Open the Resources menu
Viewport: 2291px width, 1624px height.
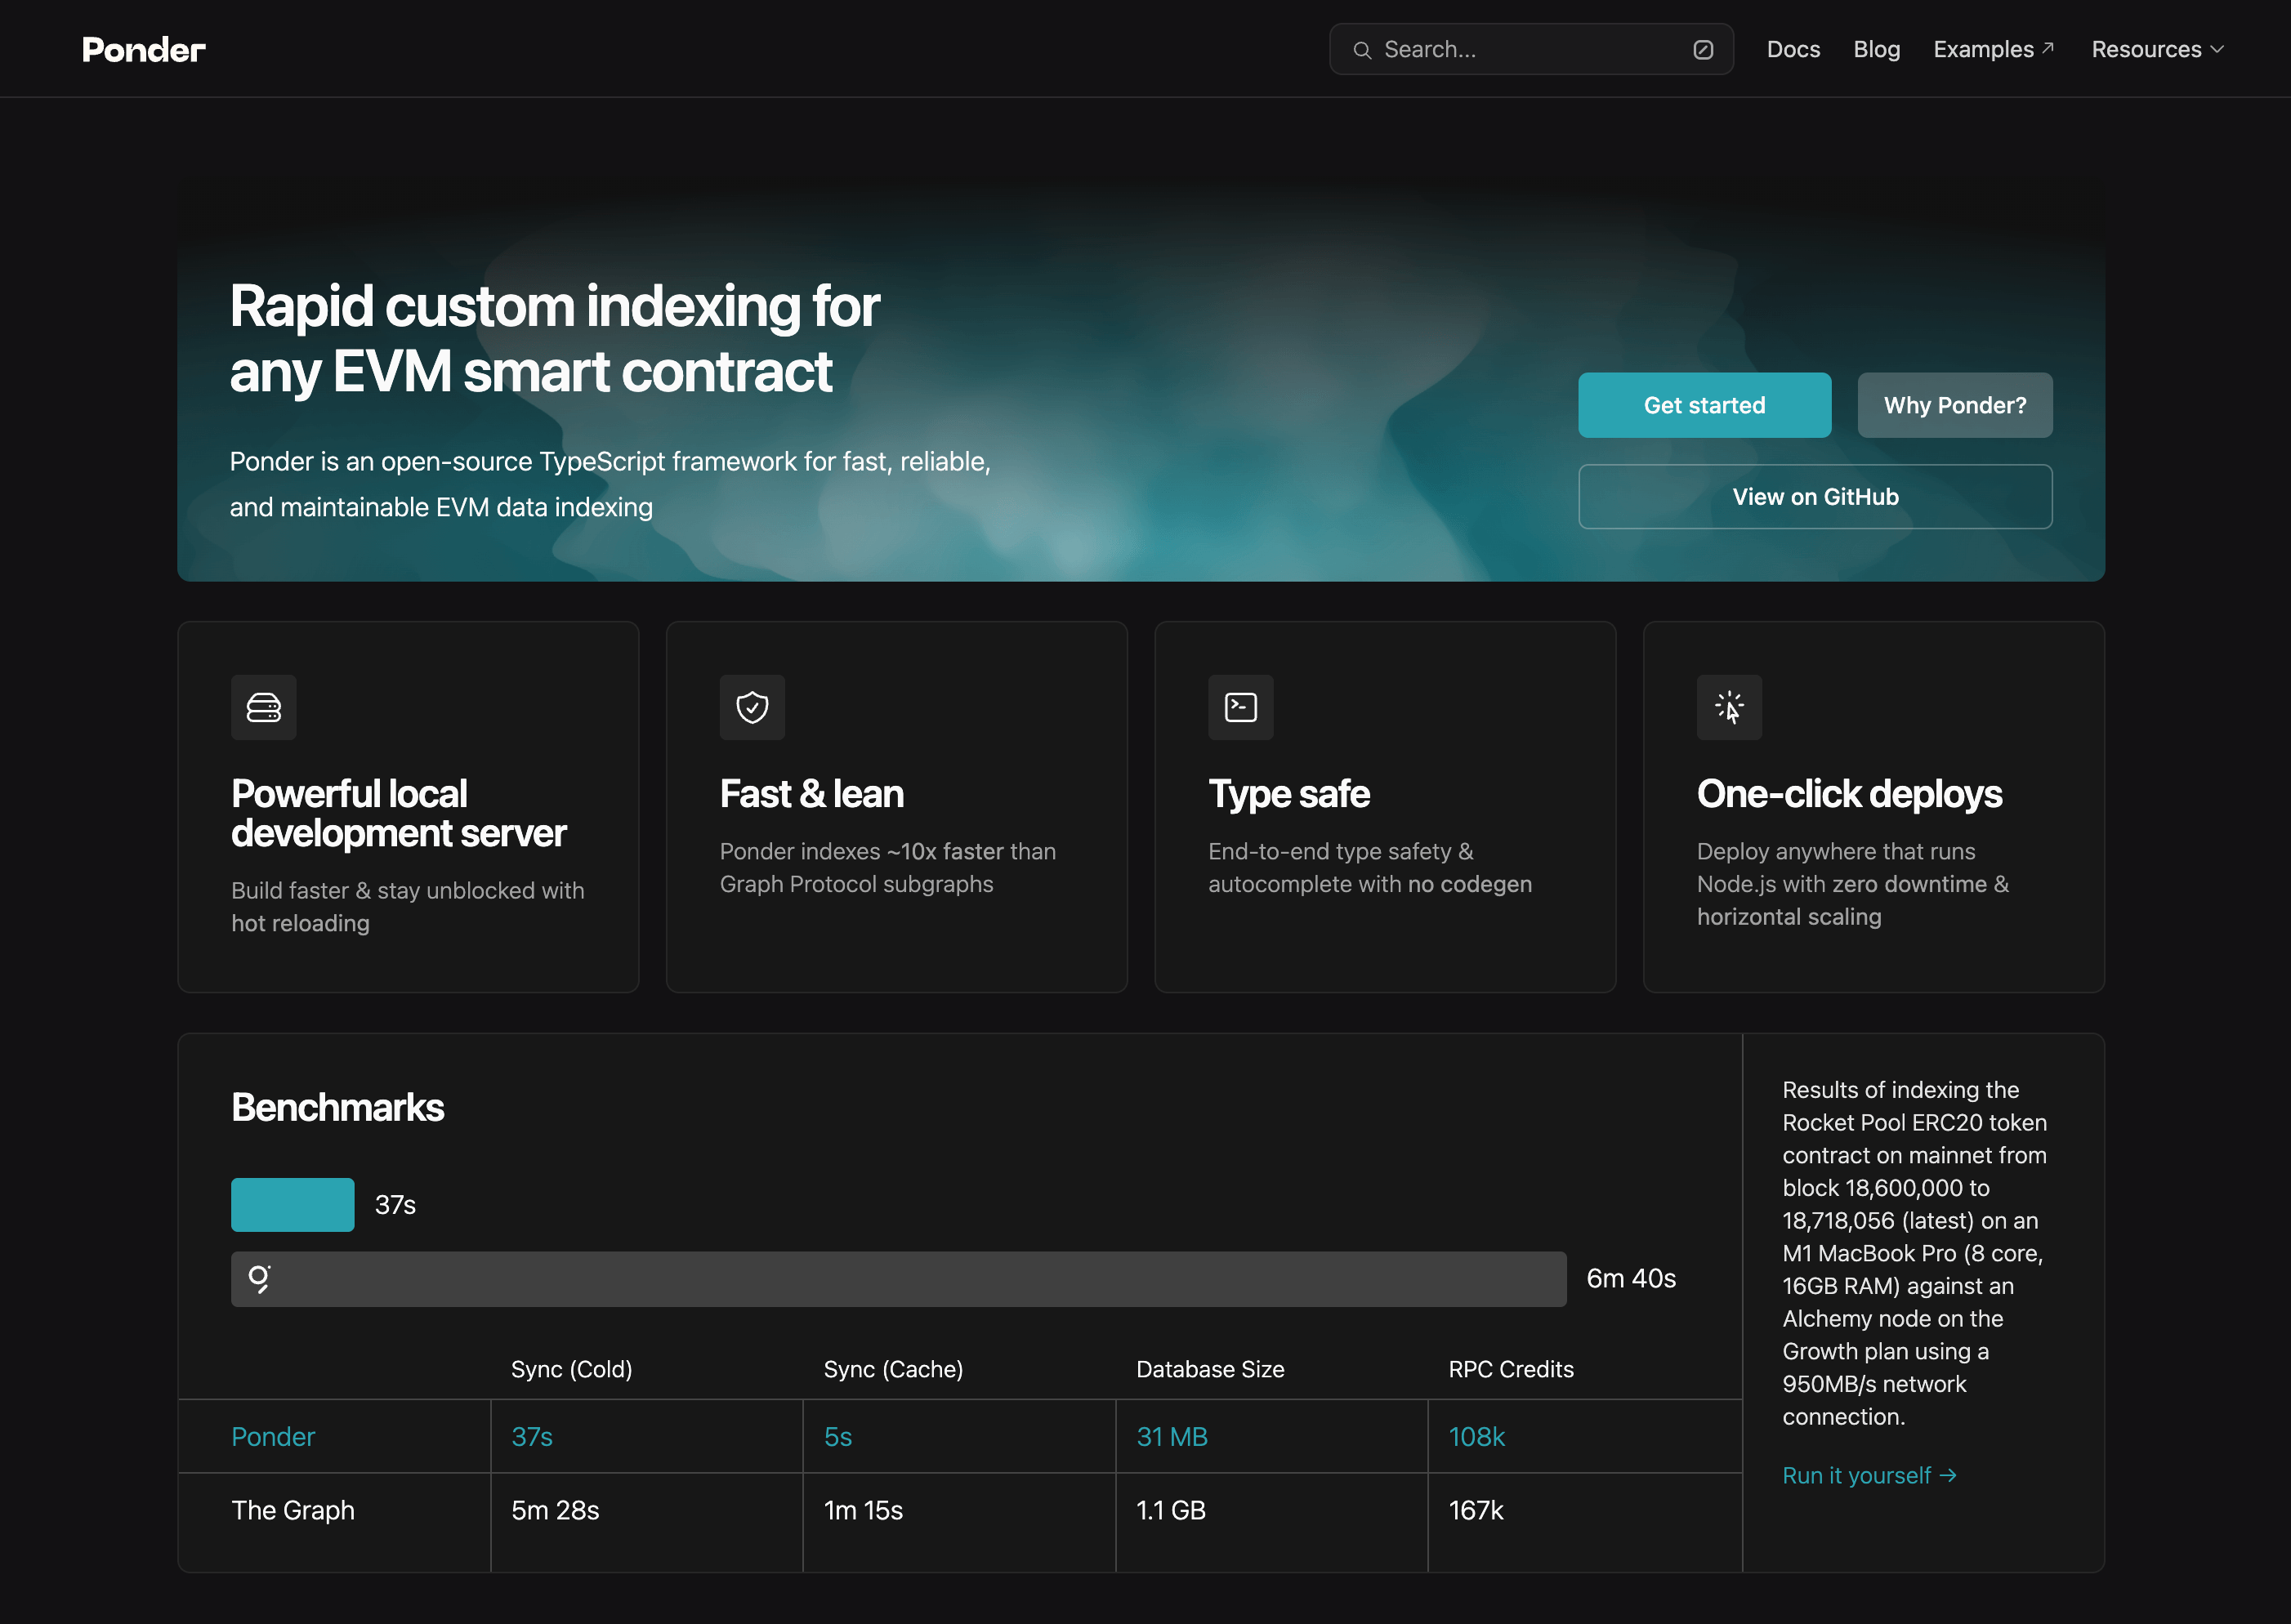click(x=2157, y=49)
